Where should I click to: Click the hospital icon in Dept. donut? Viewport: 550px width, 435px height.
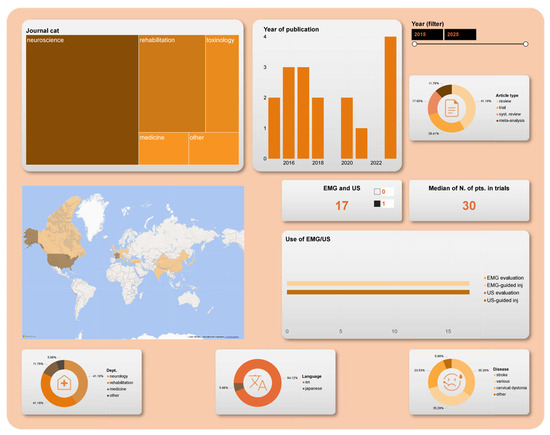pyautogui.click(x=64, y=383)
